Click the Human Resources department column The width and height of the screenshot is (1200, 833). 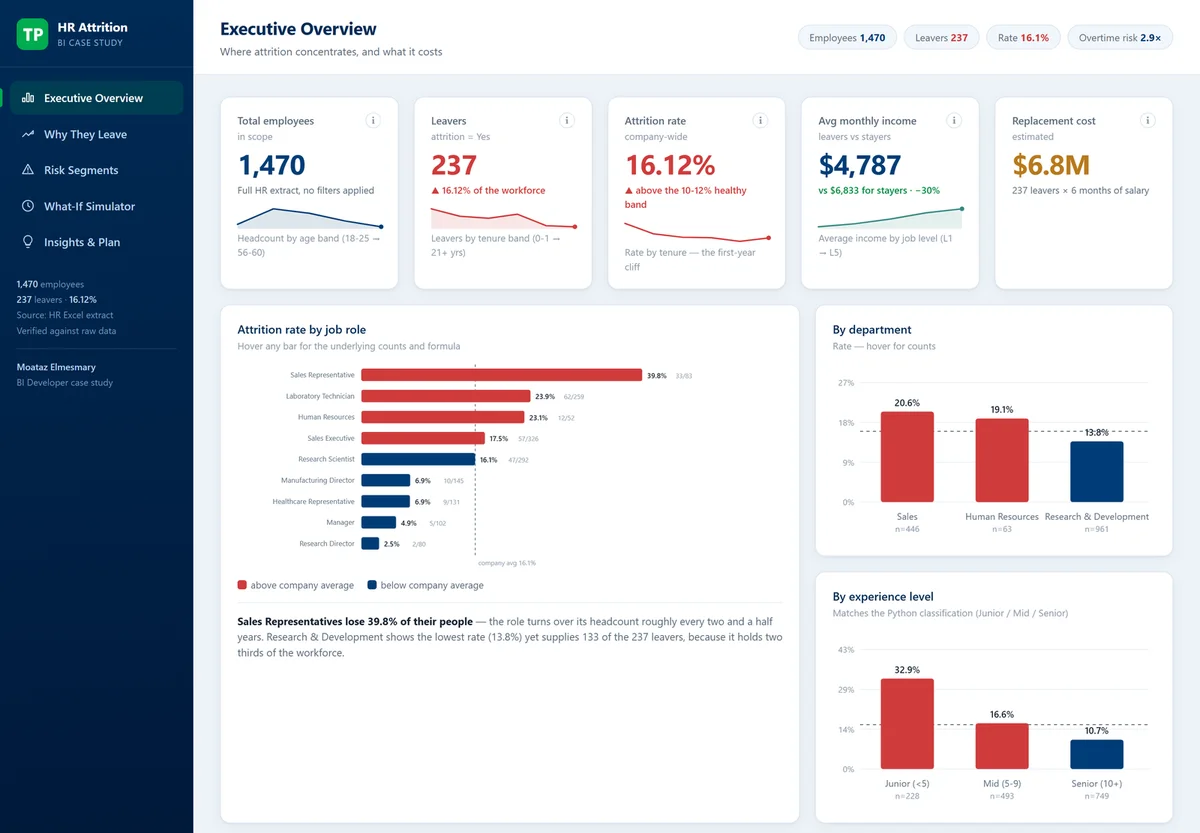[x=1002, y=460]
